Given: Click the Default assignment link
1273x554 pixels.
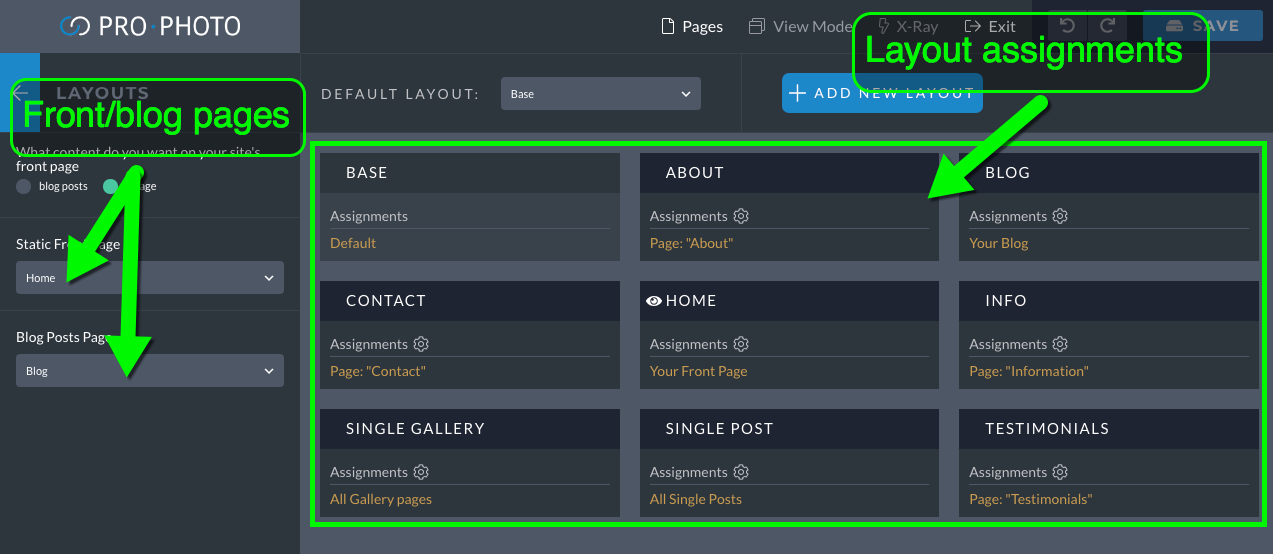Looking at the screenshot, I should (x=353, y=243).
